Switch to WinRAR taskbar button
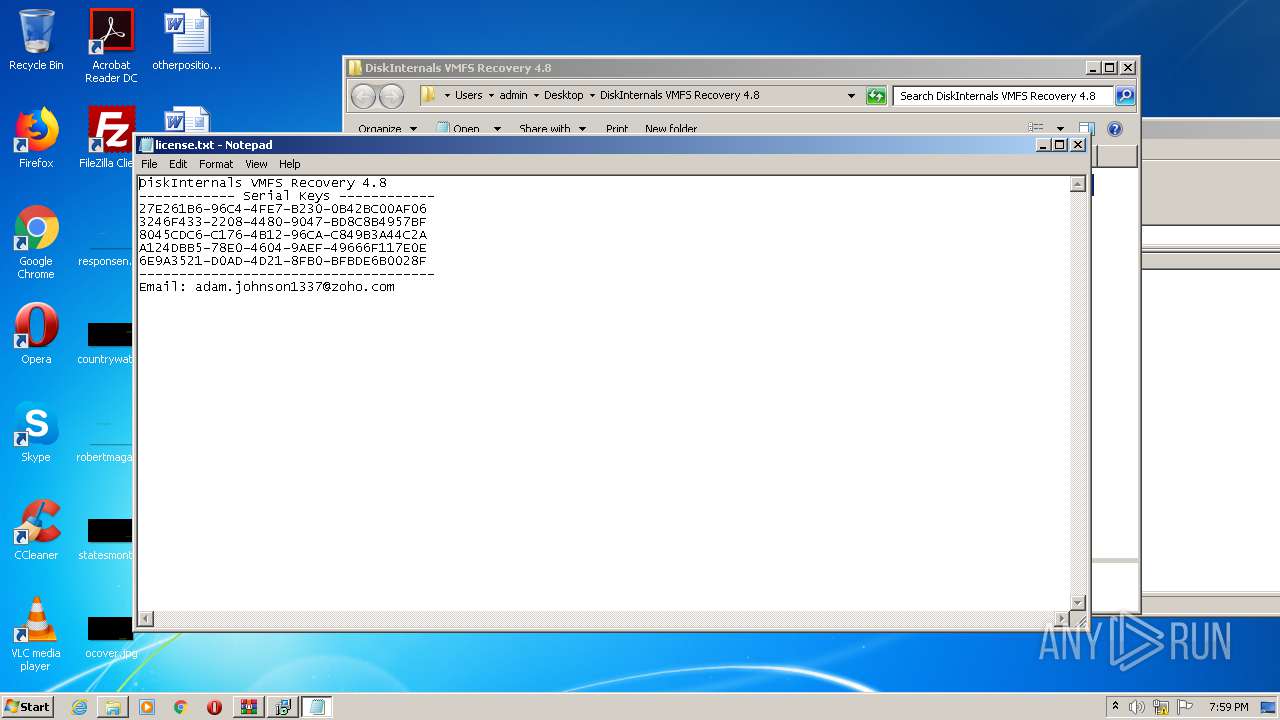 [249, 707]
